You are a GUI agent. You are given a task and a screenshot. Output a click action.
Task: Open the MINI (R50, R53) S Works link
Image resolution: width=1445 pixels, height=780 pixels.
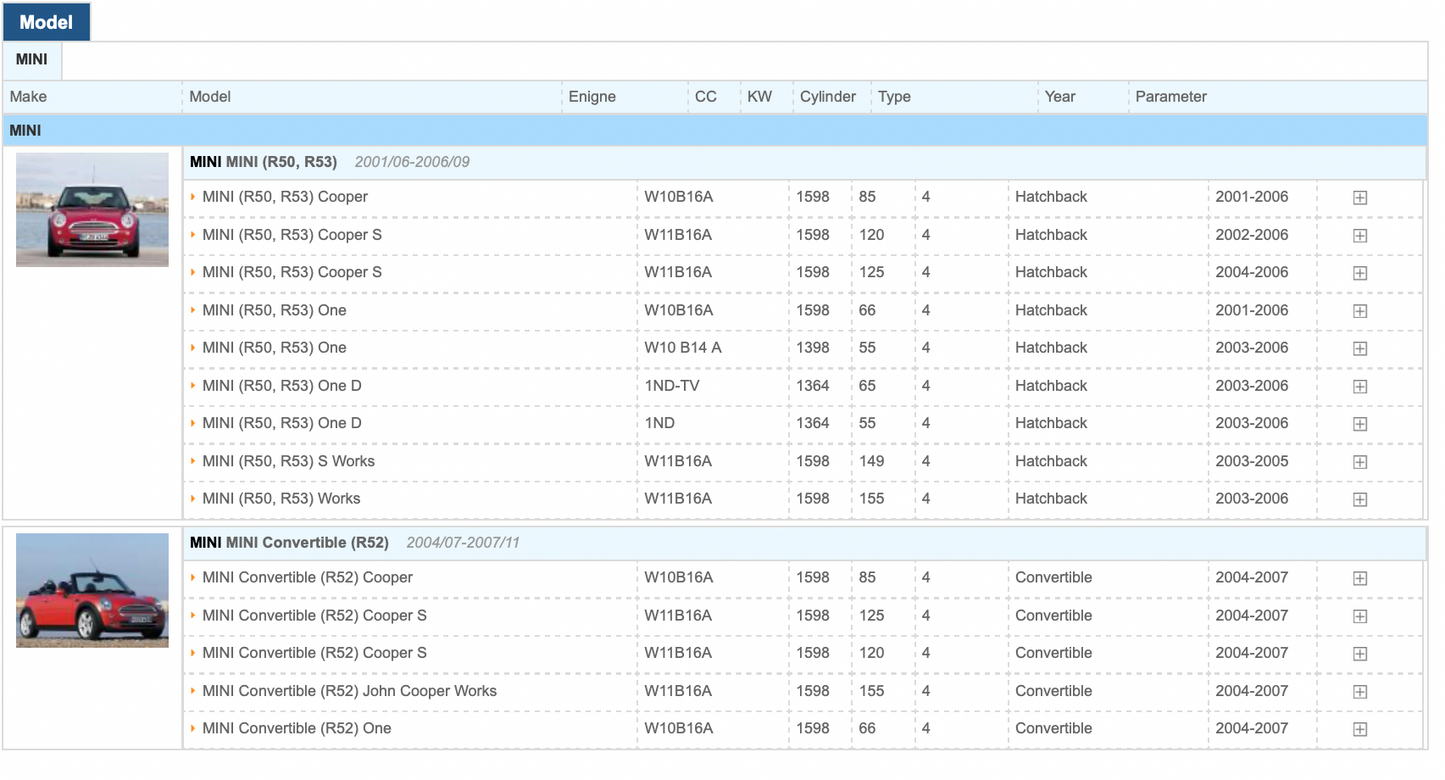288,461
